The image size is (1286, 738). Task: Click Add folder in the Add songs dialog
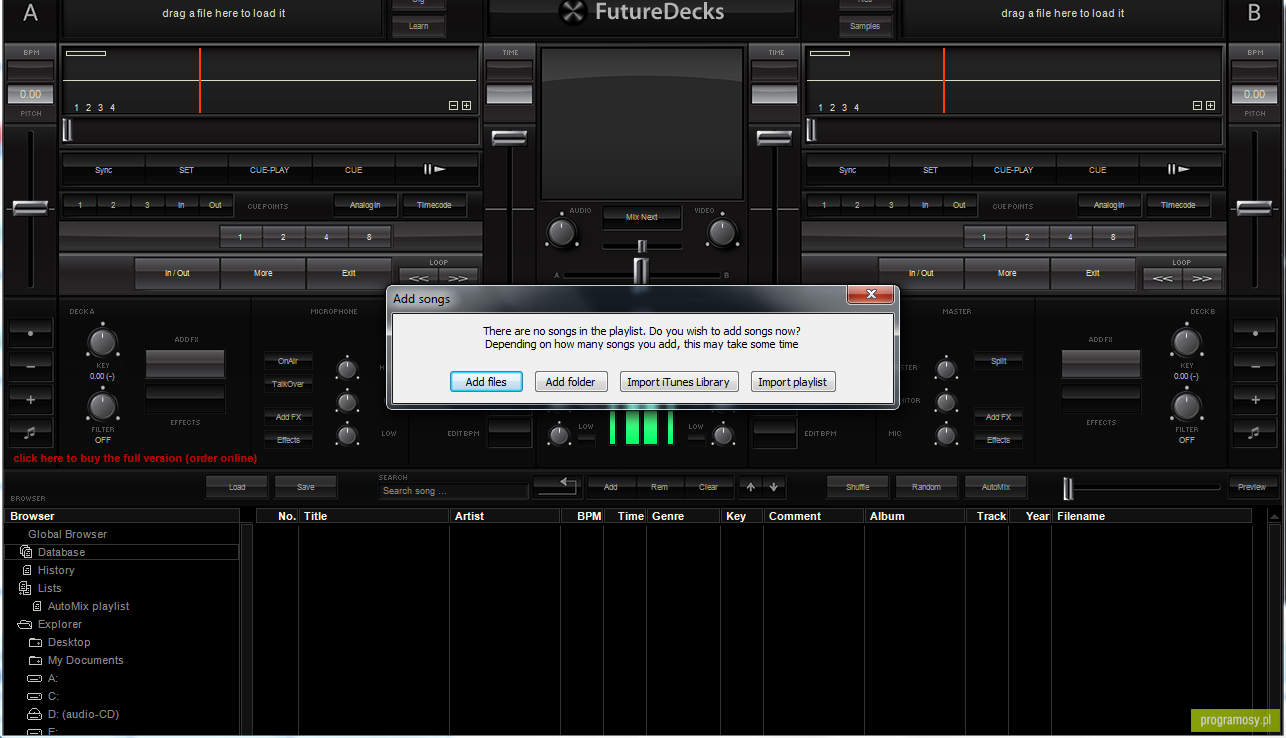coord(570,382)
